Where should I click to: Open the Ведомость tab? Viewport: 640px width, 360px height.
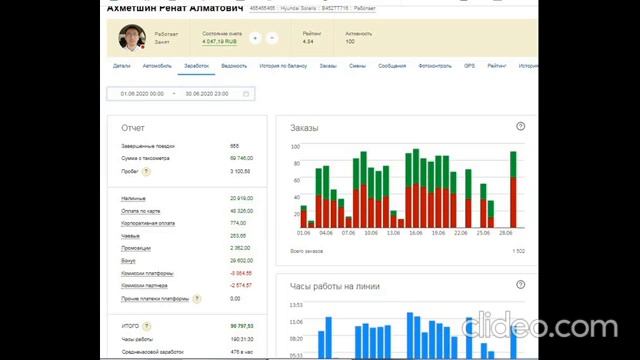click(234, 66)
